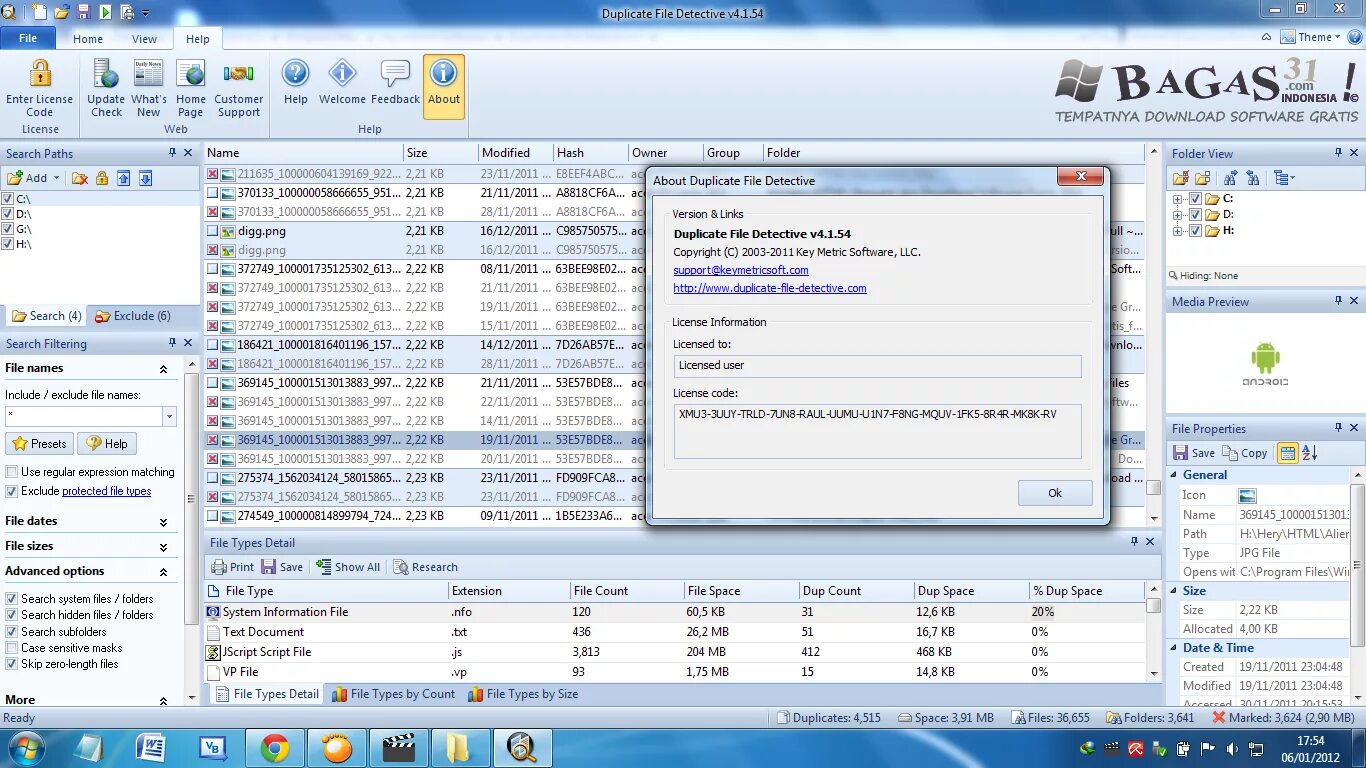
Task: Open the duplicate-file-detective.com link
Action: tap(770, 288)
